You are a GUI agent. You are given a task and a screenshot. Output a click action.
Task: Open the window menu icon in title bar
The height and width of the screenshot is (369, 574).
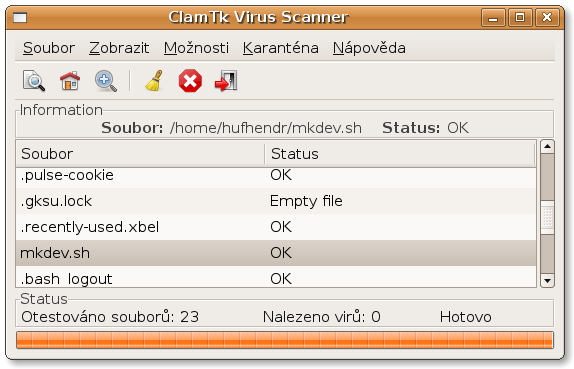click(x=20, y=18)
